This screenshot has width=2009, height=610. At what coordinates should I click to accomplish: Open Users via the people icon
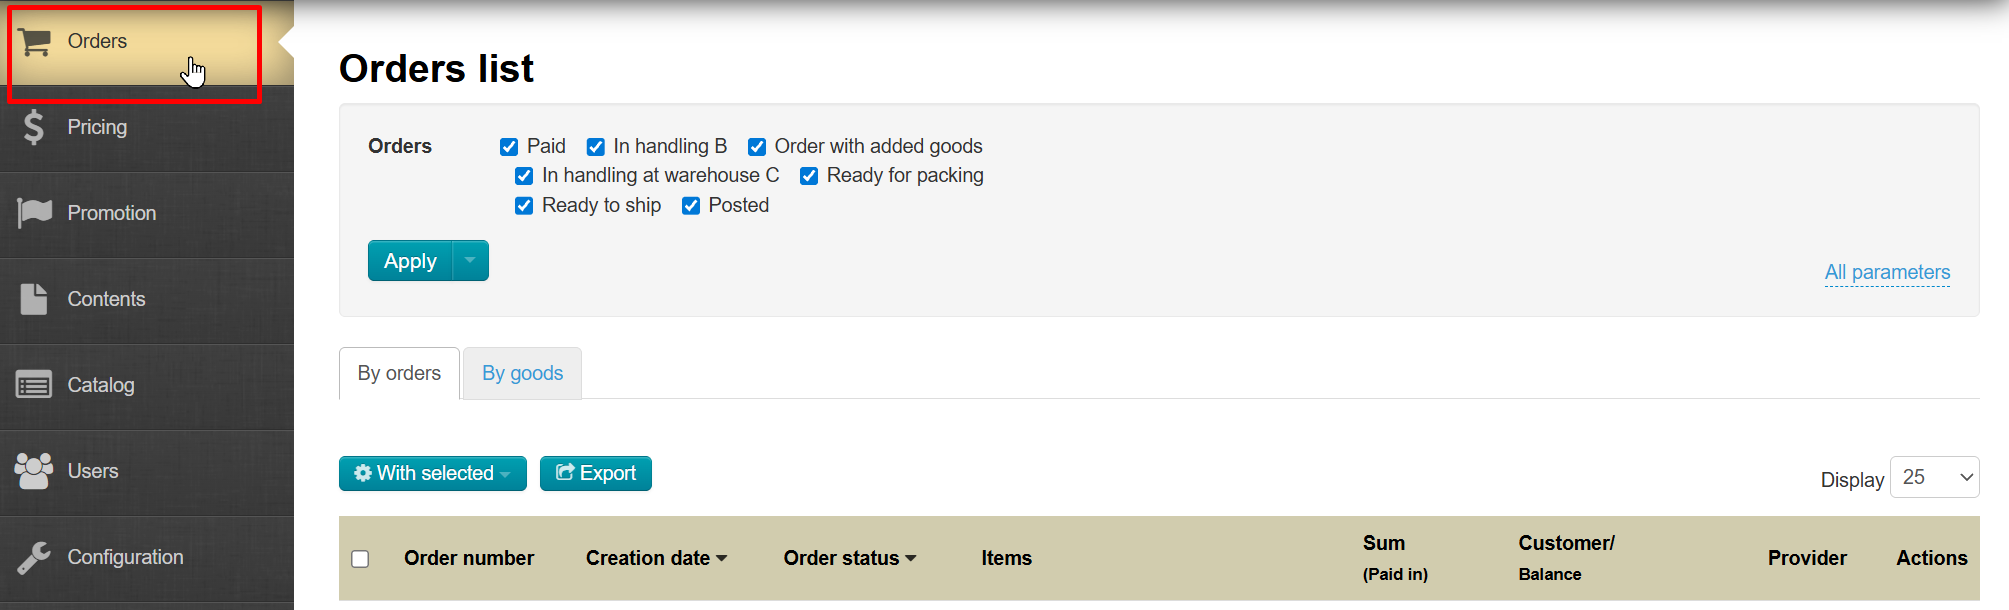(x=34, y=471)
